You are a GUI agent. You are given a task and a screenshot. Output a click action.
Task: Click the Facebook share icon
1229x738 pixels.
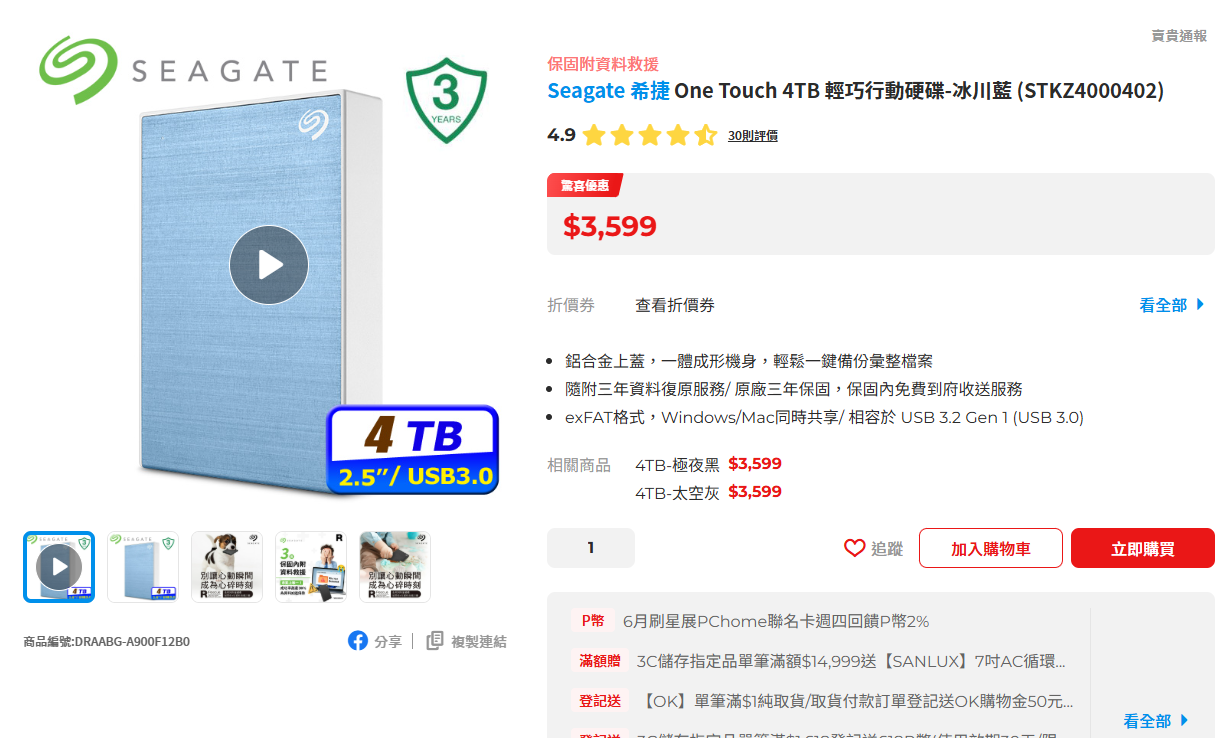click(358, 641)
